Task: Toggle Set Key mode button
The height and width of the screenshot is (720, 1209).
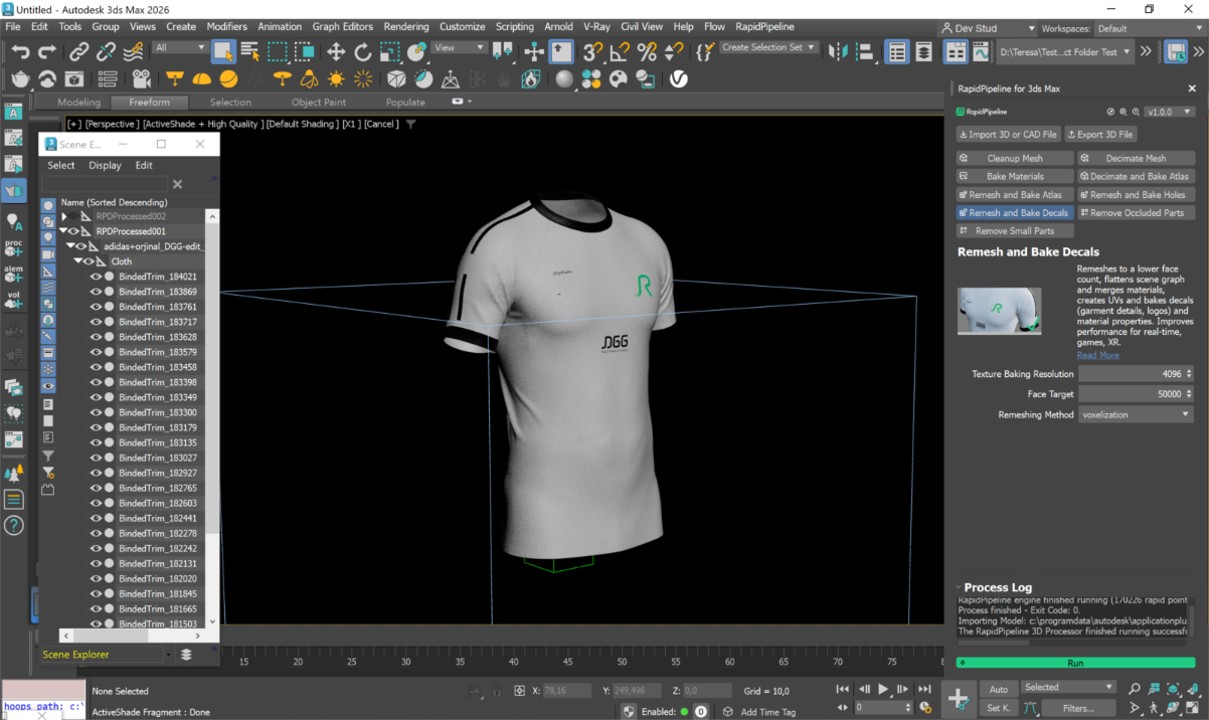Action: pyautogui.click(x=998, y=708)
